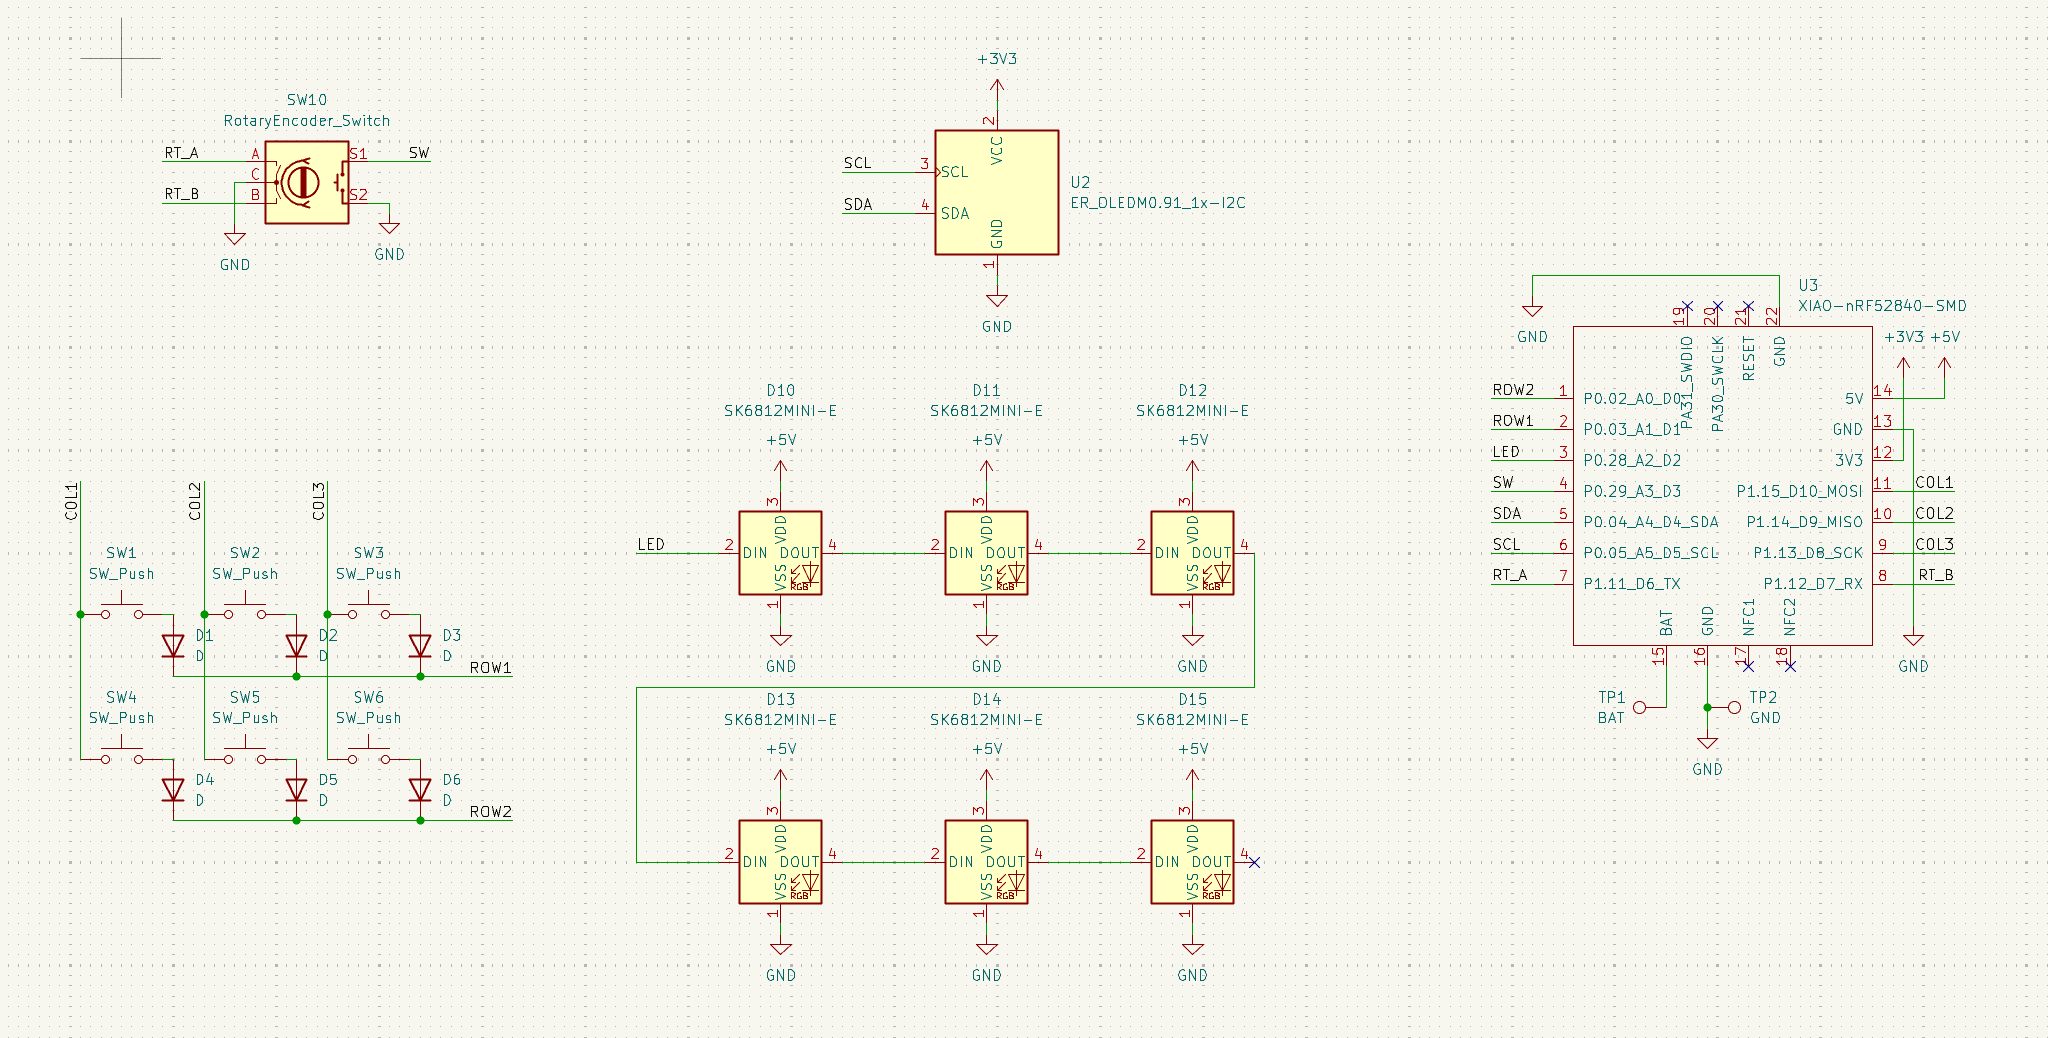Select the D10 SK6812 LED symbol
The height and width of the screenshot is (1038, 2048).
[x=780, y=553]
